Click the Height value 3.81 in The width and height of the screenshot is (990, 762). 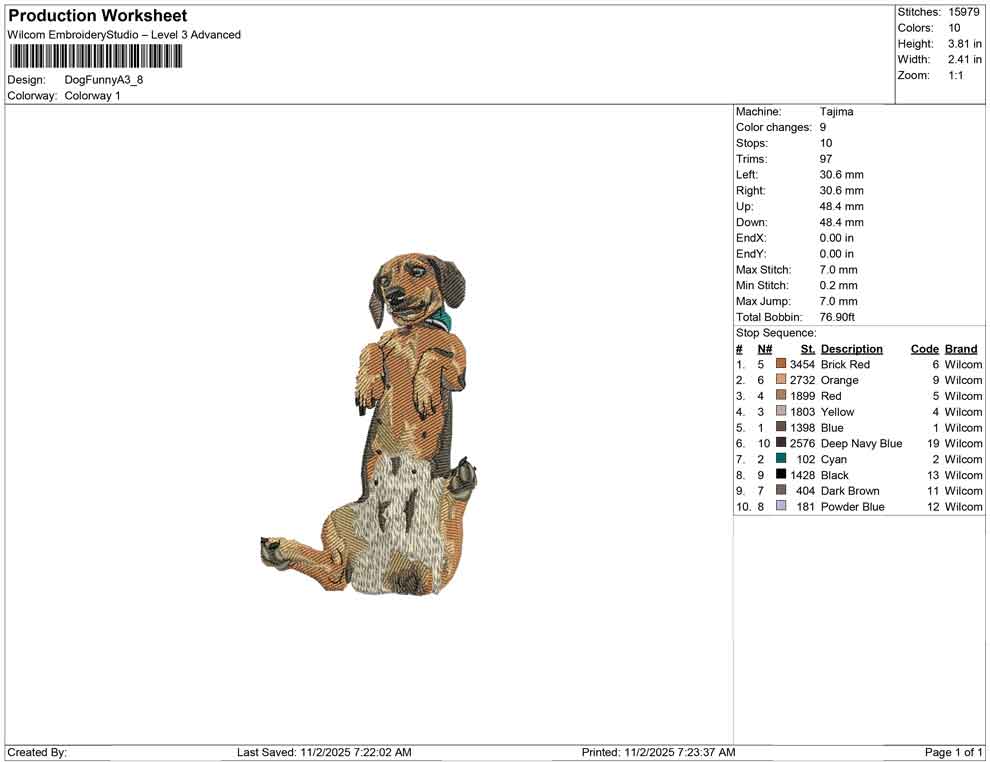click(965, 44)
